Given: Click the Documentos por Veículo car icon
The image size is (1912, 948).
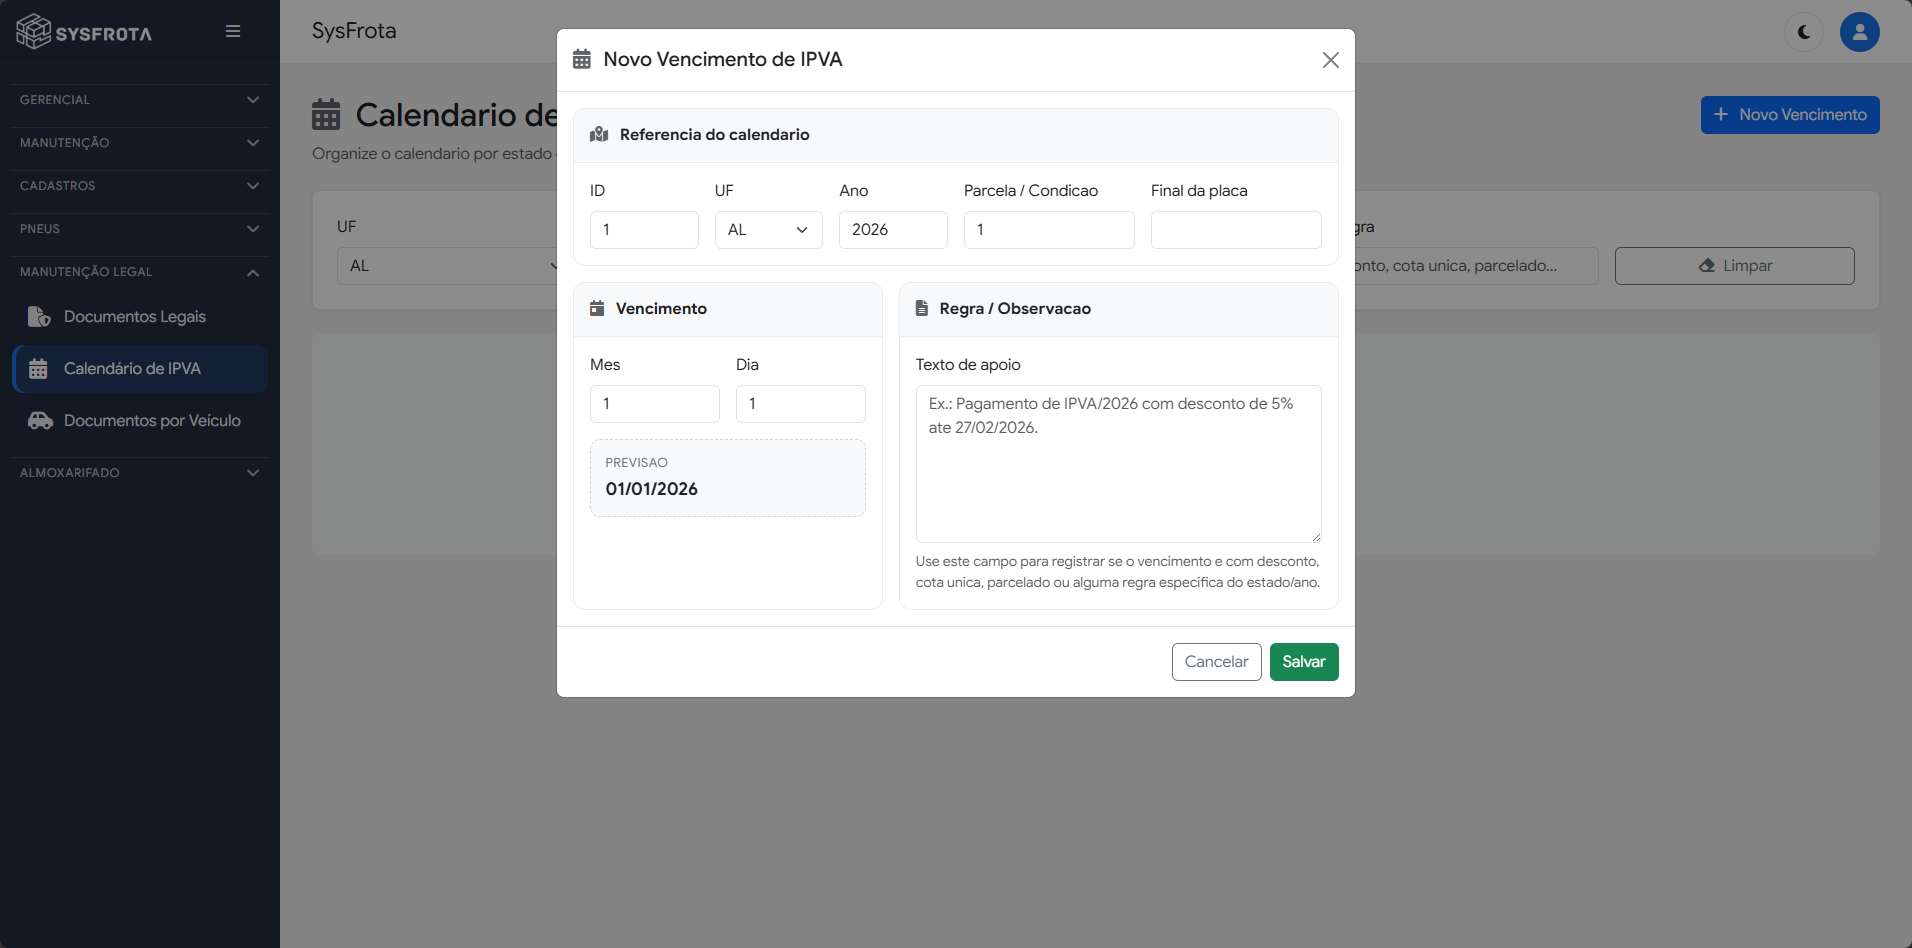Looking at the screenshot, I should (40, 421).
